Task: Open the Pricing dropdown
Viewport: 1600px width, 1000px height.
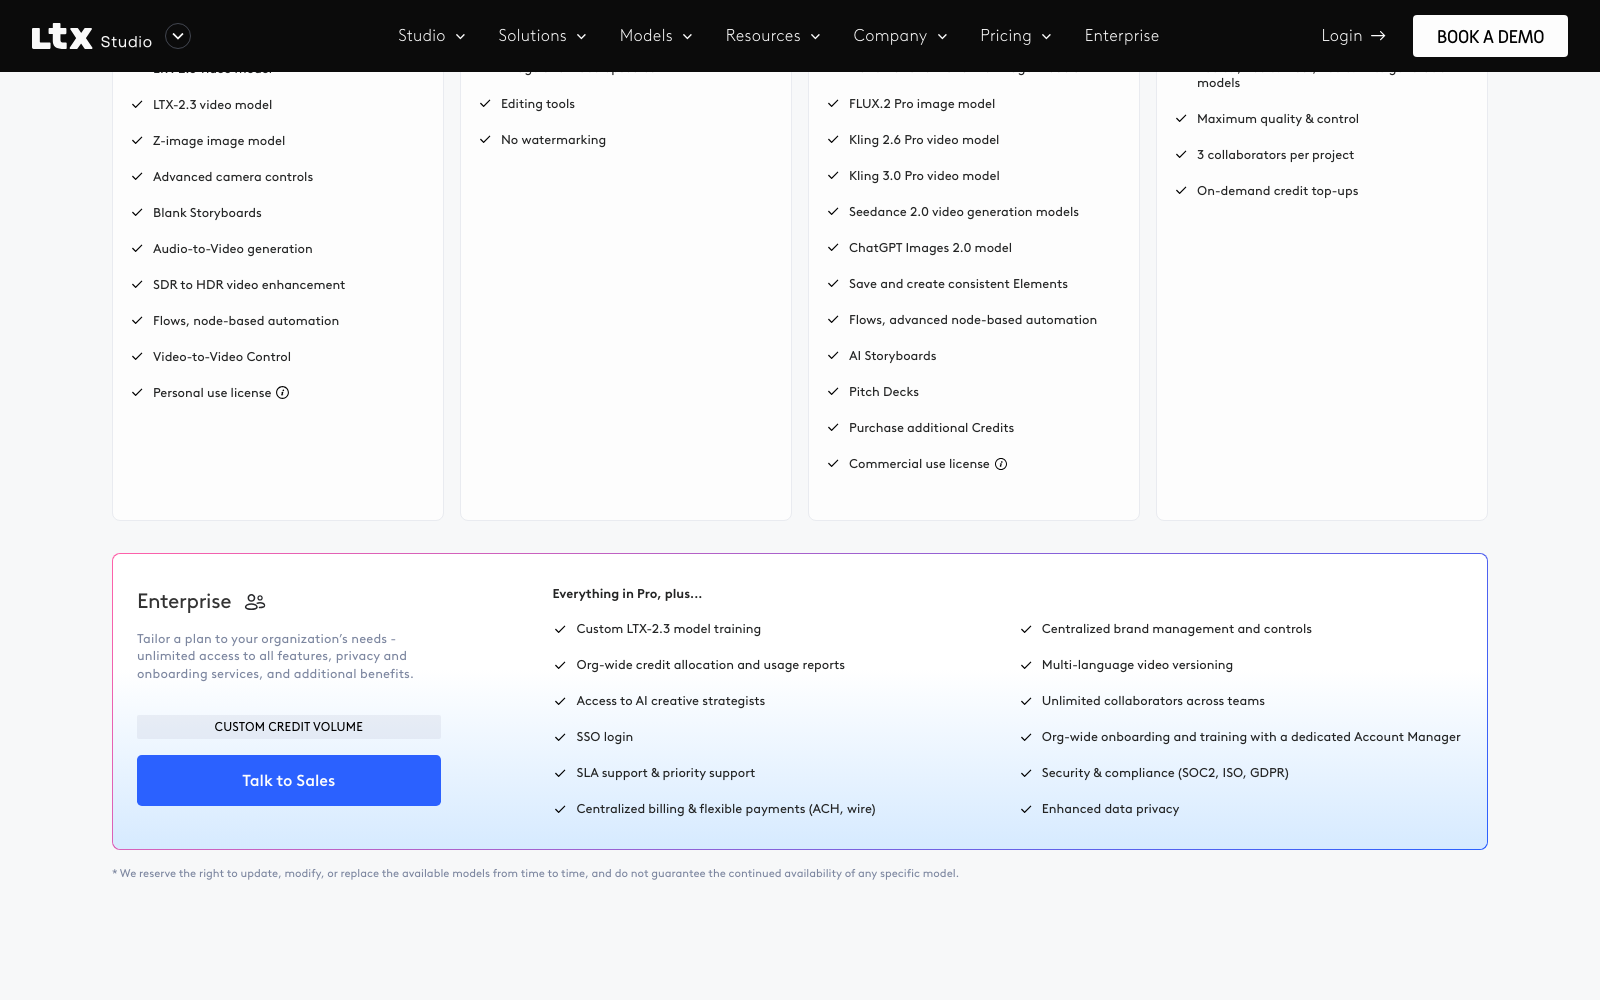Action: [x=1016, y=36]
